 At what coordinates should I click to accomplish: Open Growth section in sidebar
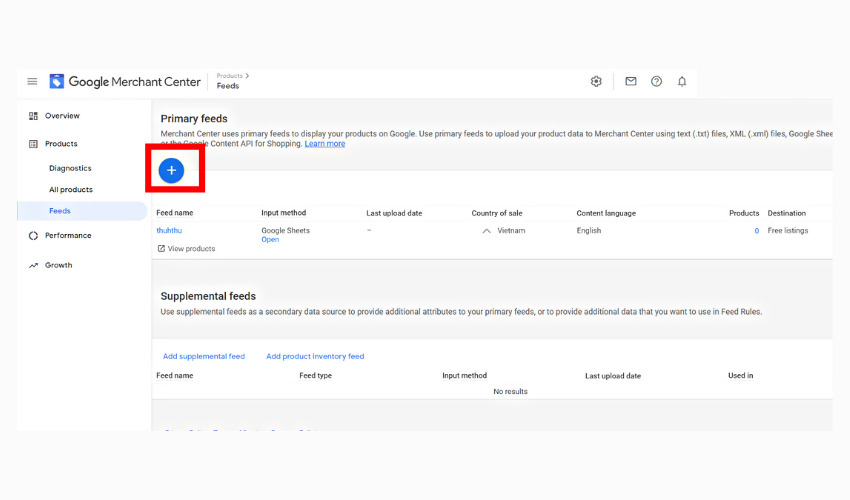pos(58,265)
